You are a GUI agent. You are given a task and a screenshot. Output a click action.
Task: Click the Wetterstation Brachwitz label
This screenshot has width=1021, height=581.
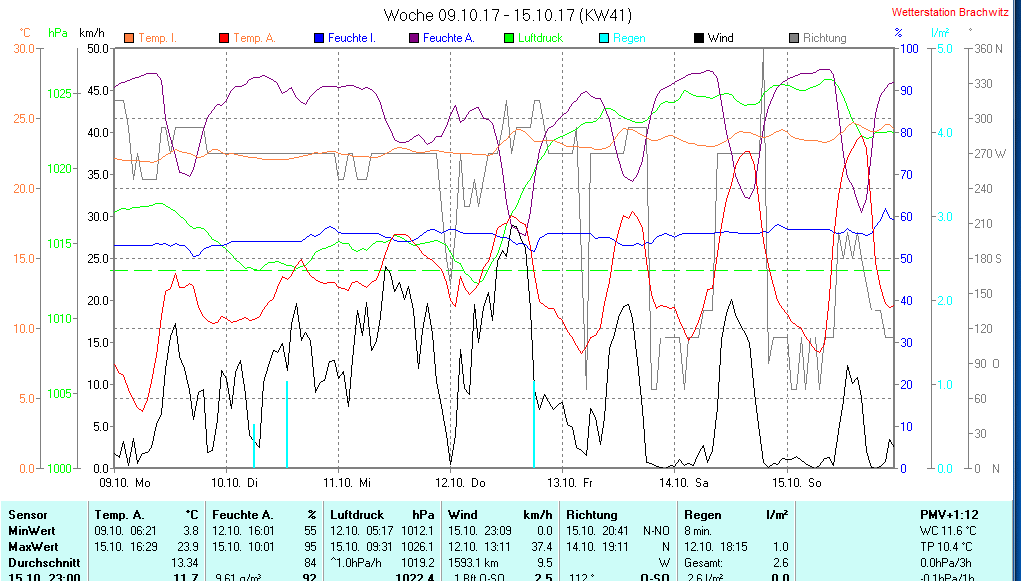[952, 13]
